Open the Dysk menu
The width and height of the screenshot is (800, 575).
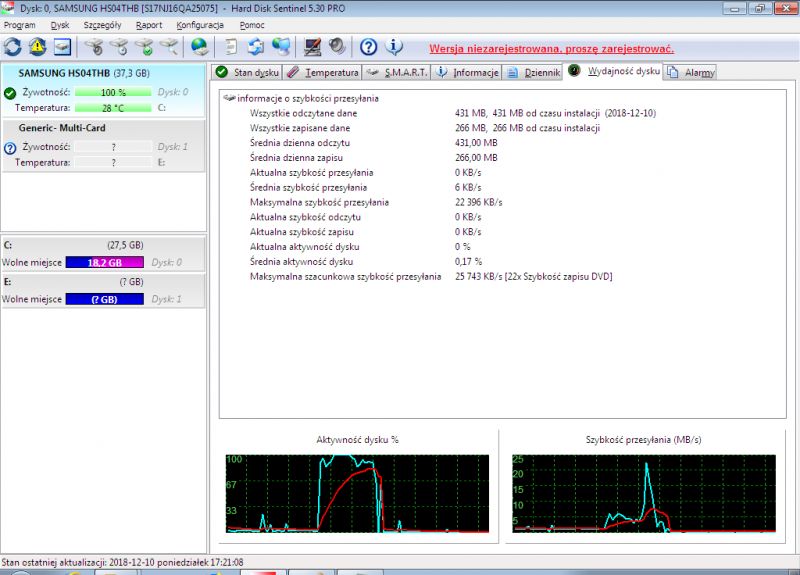[x=60, y=25]
